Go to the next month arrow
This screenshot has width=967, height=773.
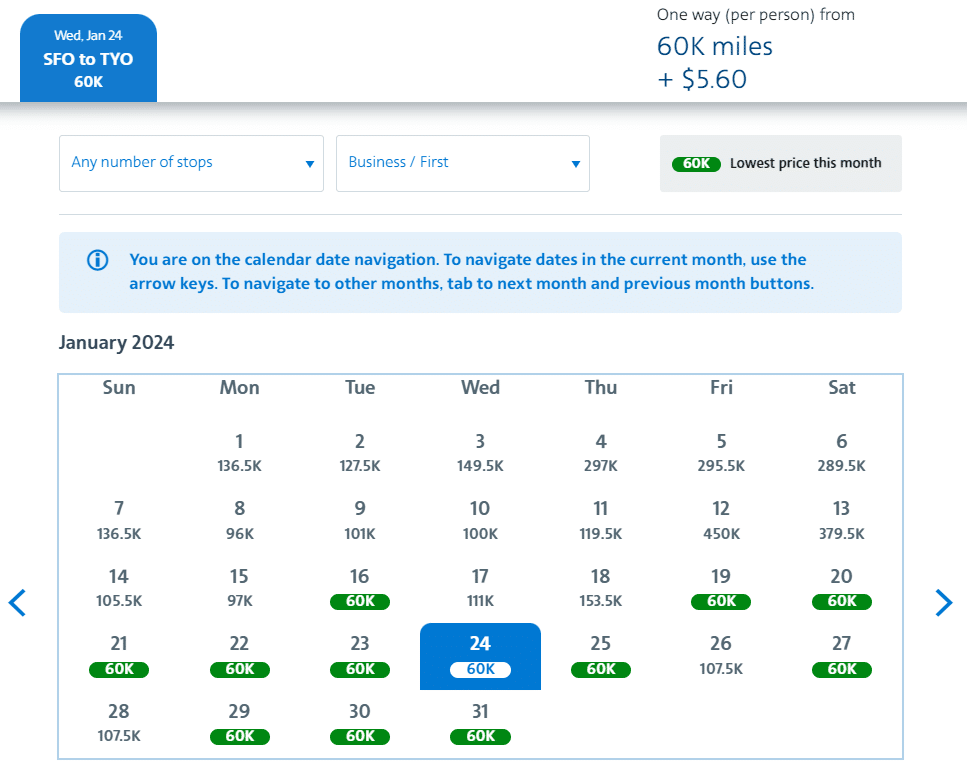(943, 602)
